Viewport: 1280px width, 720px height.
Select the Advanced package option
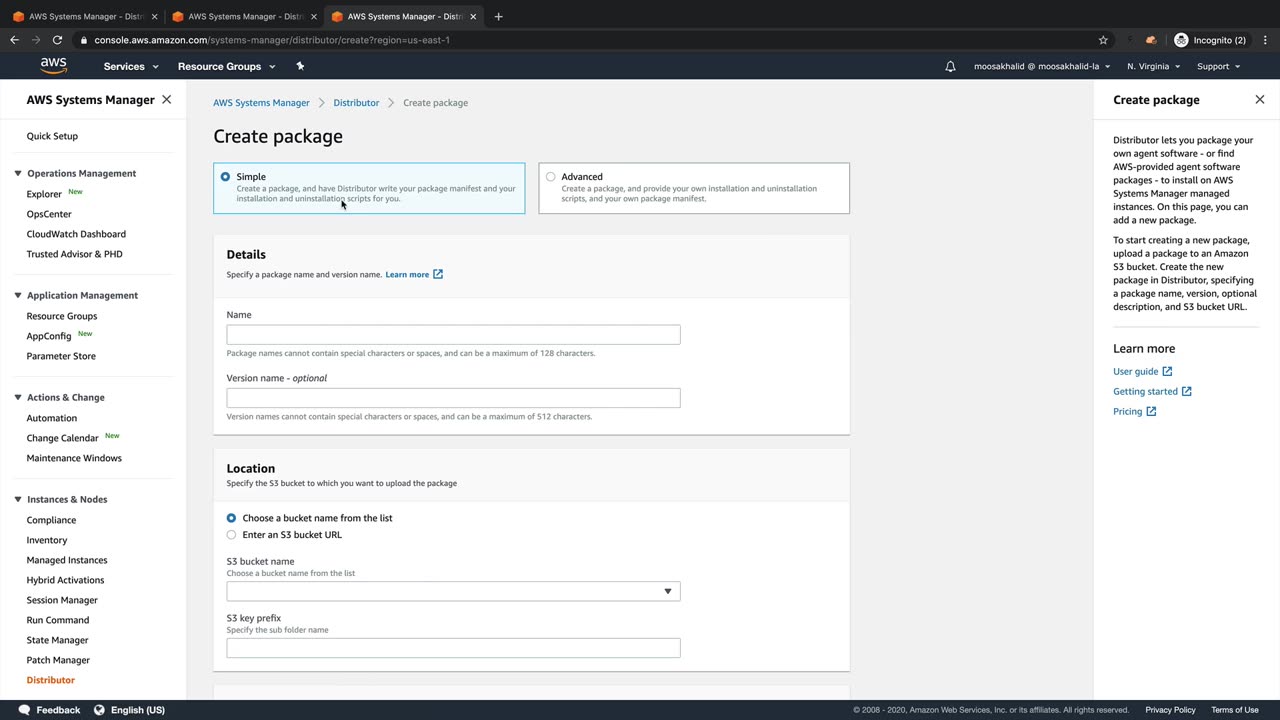551,177
